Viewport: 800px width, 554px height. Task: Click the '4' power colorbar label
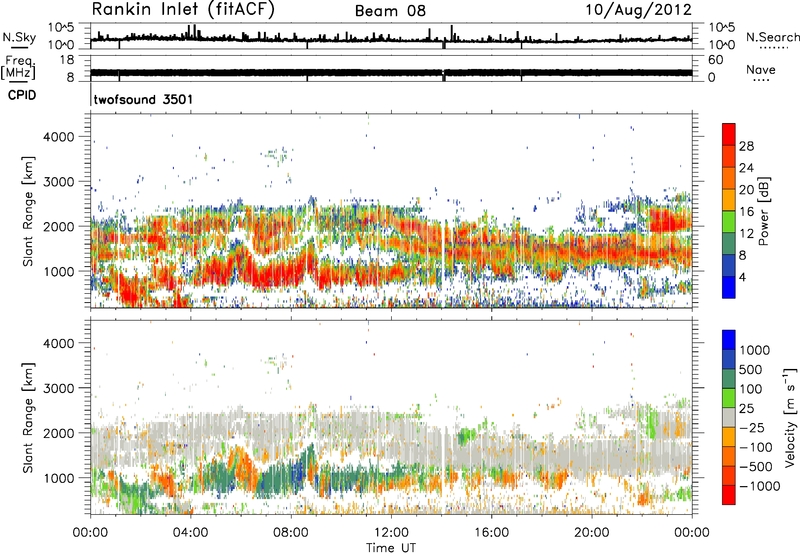(x=742, y=278)
